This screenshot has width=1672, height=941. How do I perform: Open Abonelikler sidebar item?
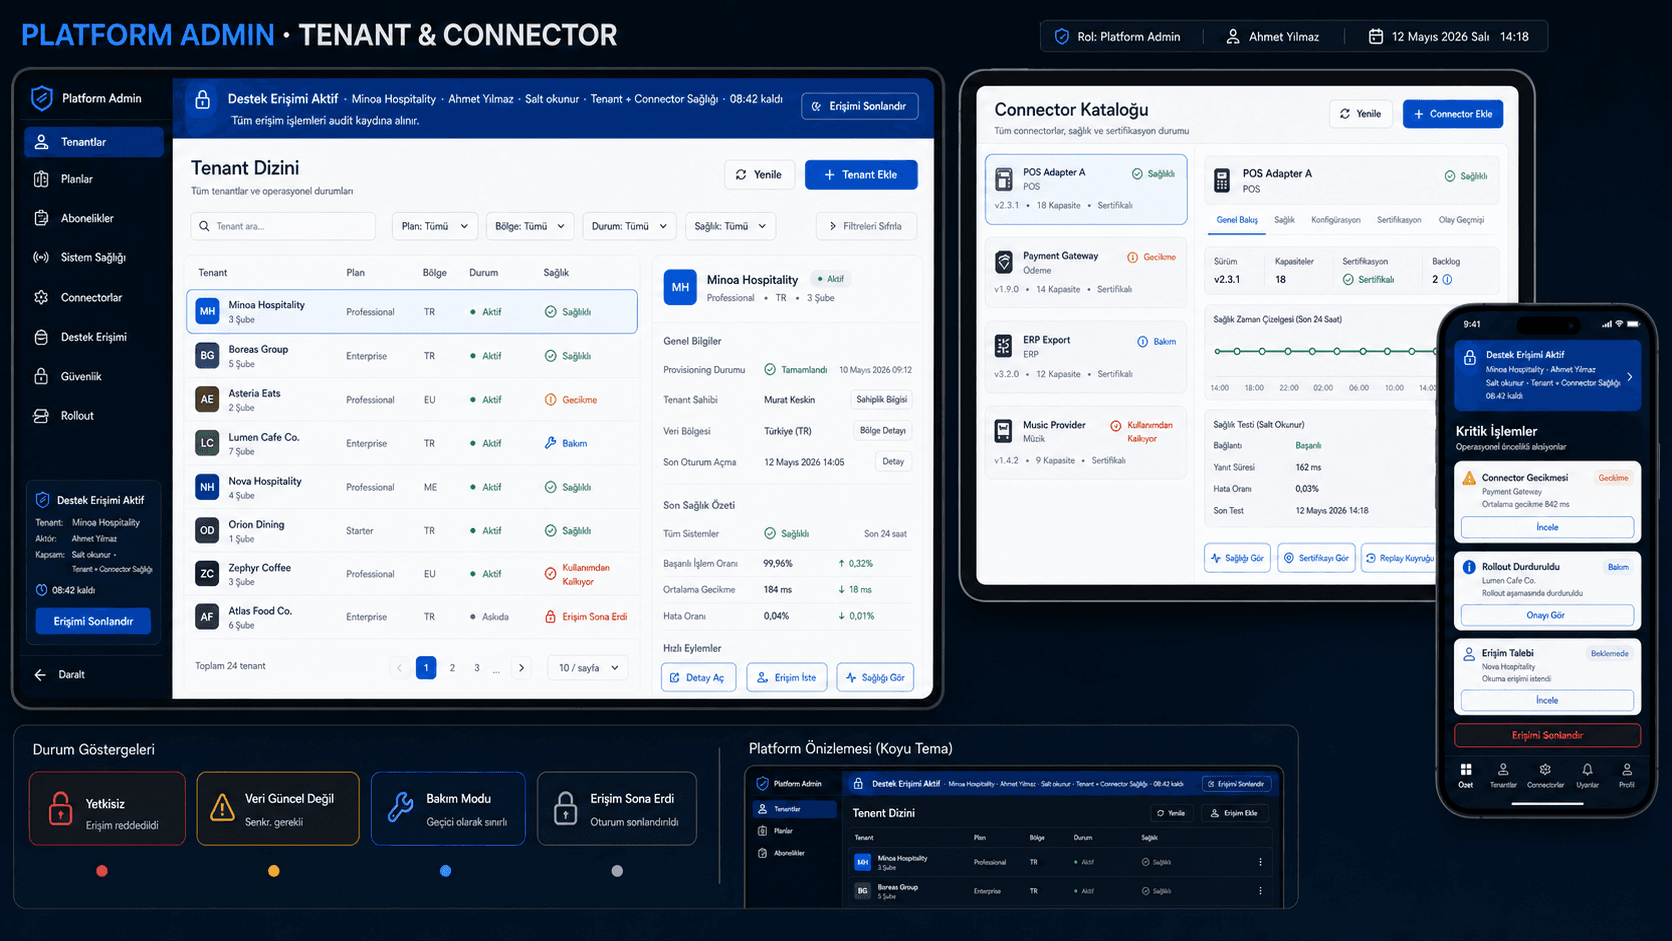coord(86,218)
